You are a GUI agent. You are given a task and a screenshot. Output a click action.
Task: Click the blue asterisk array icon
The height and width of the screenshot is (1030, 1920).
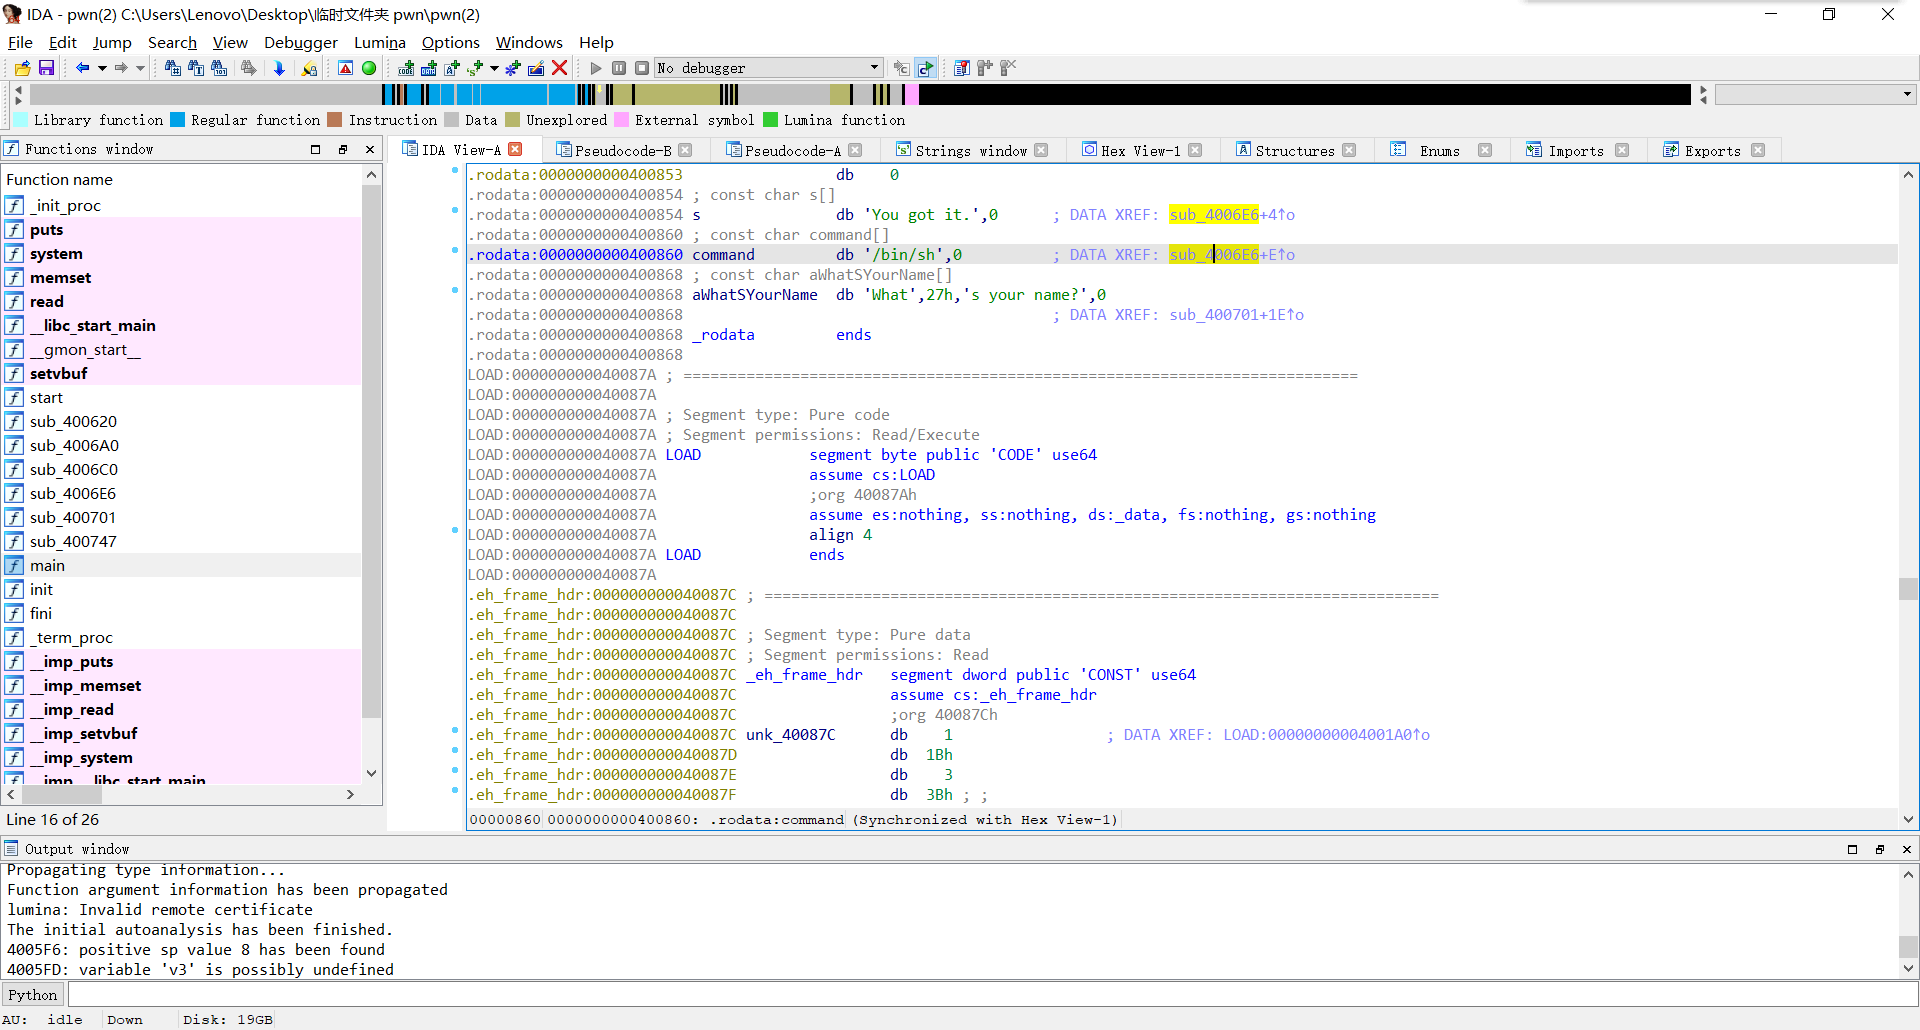[x=513, y=68]
